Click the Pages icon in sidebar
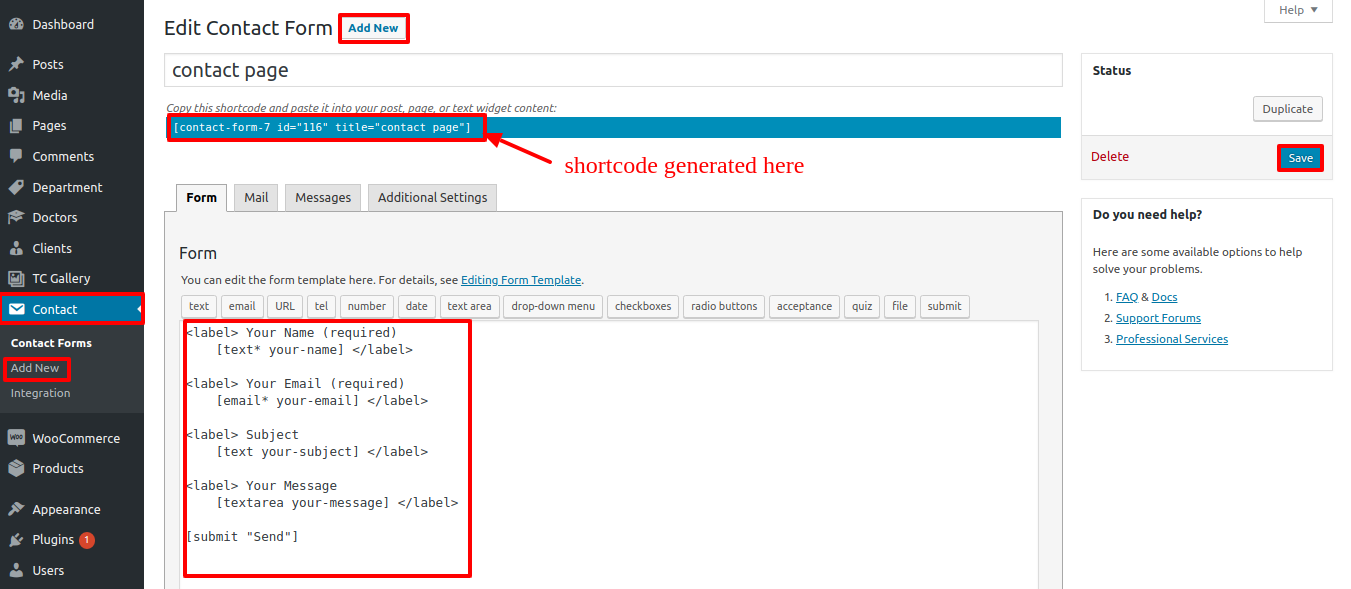 pos(16,126)
